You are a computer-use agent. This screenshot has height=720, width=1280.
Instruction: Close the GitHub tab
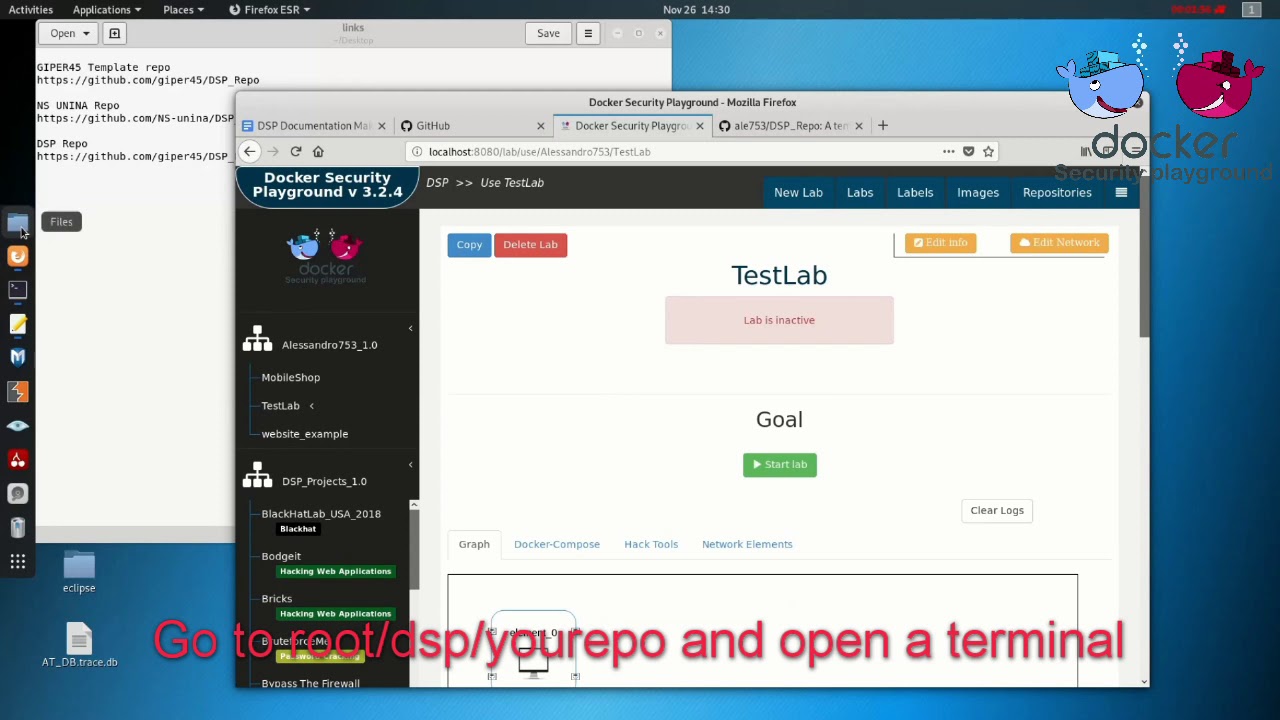(x=541, y=125)
